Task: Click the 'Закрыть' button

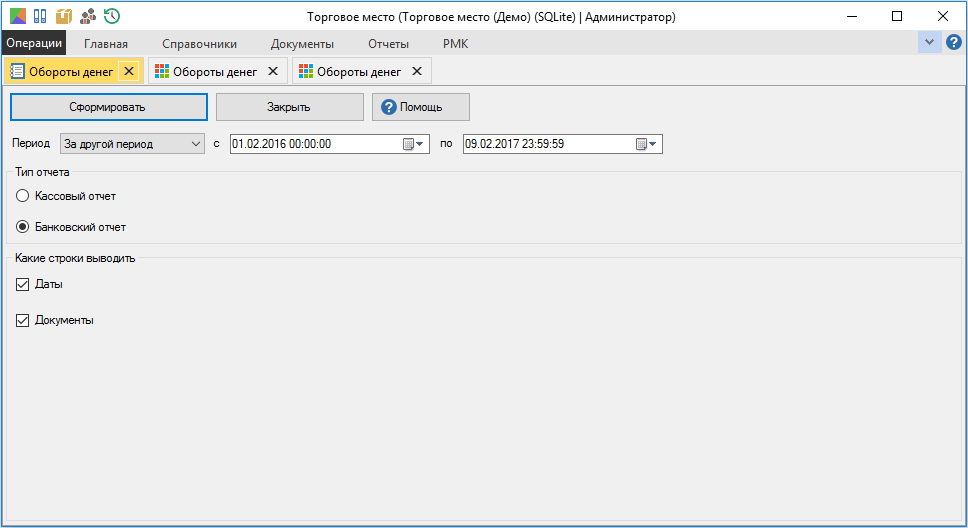Action: (x=290, y=107)
